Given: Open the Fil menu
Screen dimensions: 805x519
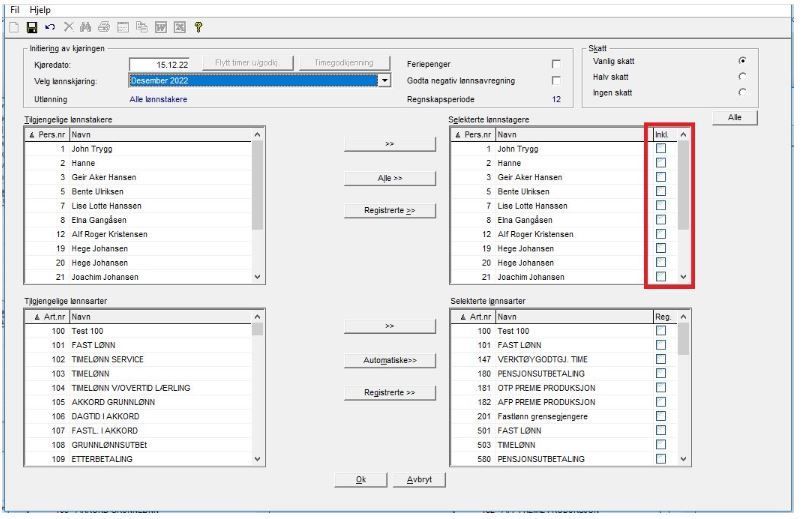Looking at the screenshot, I should [x=15, y=10].
